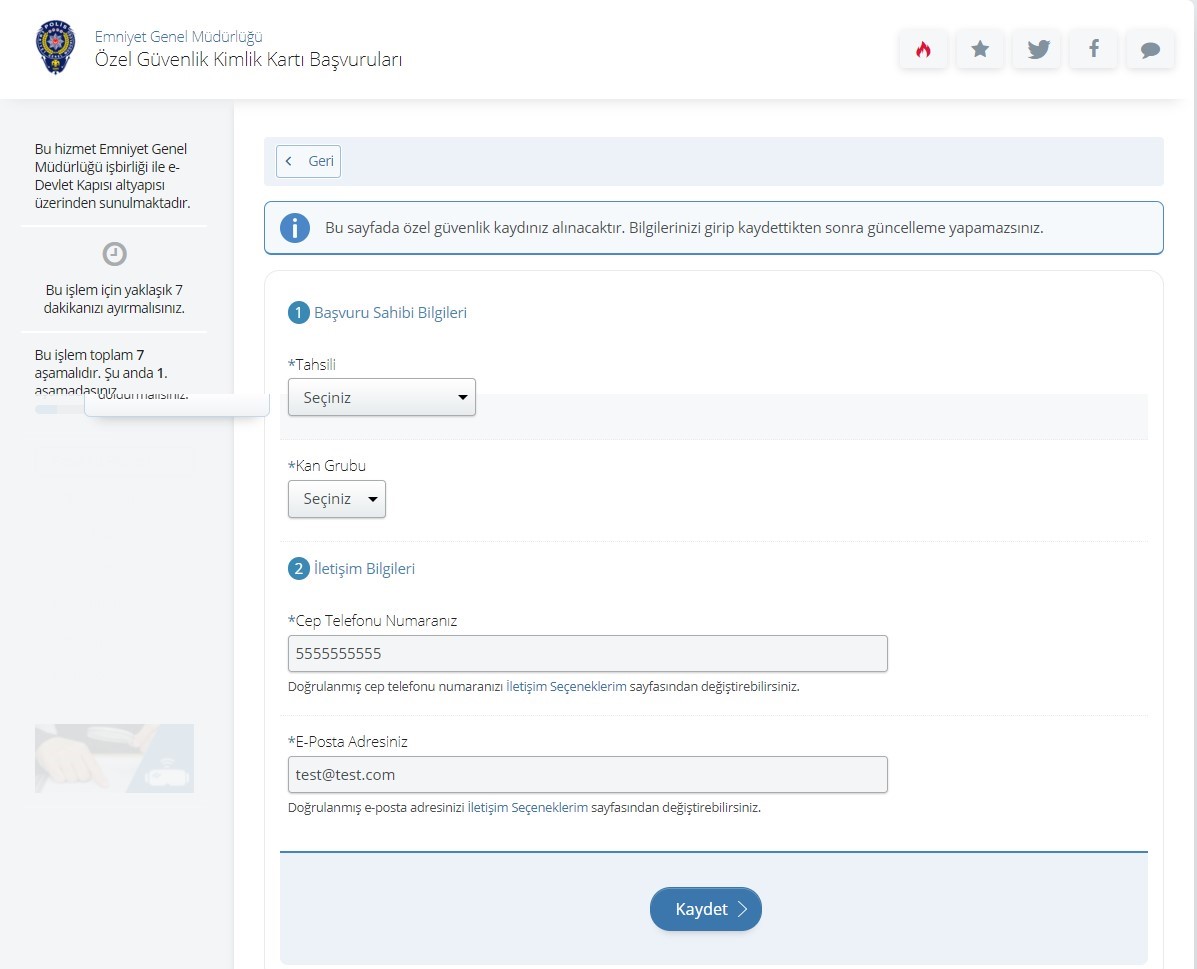Add service to favorites with star icon
This screenshot has width=1197, height=969.
980,49
